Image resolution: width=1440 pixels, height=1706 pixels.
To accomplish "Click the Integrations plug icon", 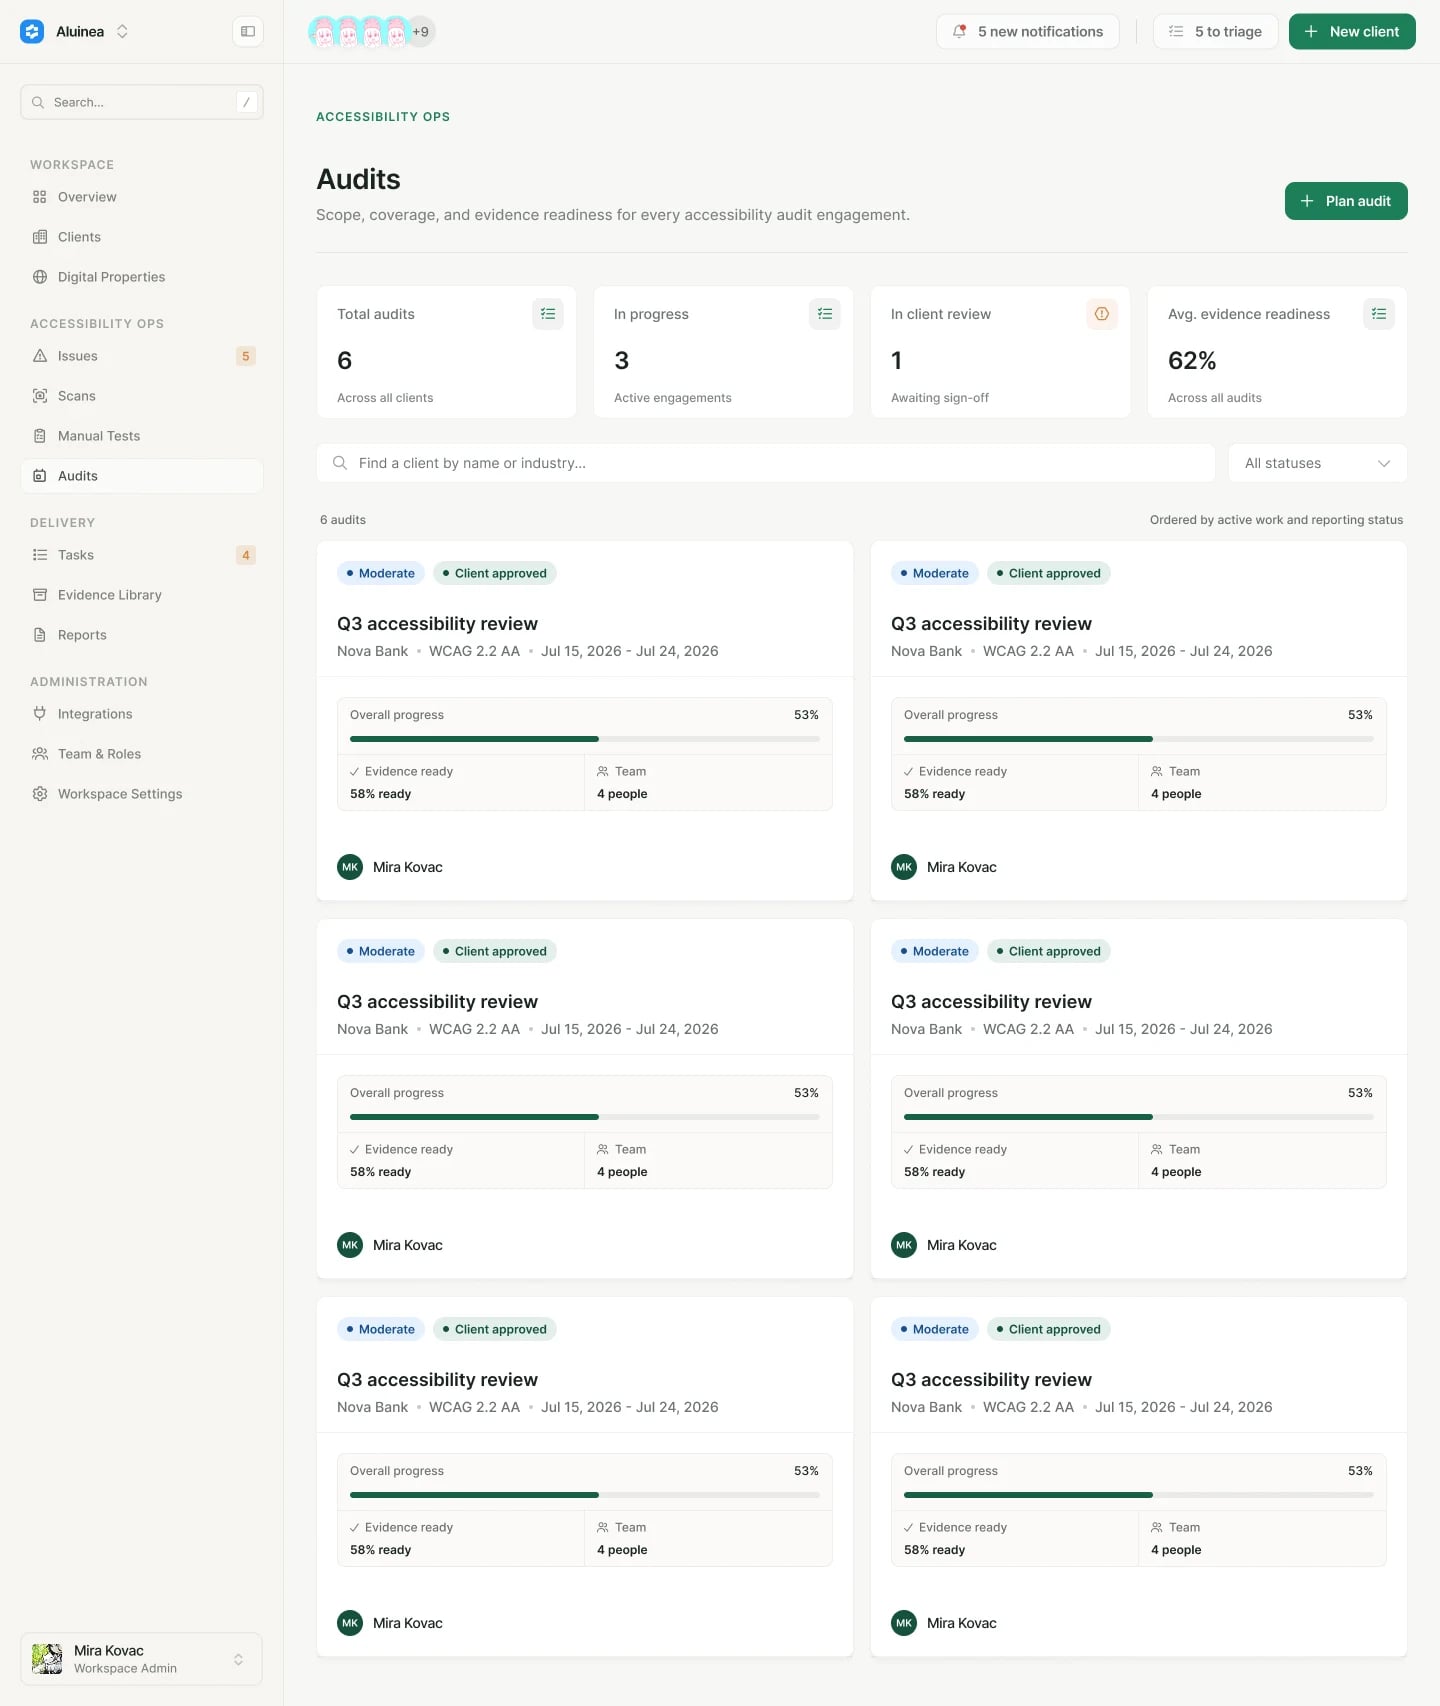I will tap(40, 714).
